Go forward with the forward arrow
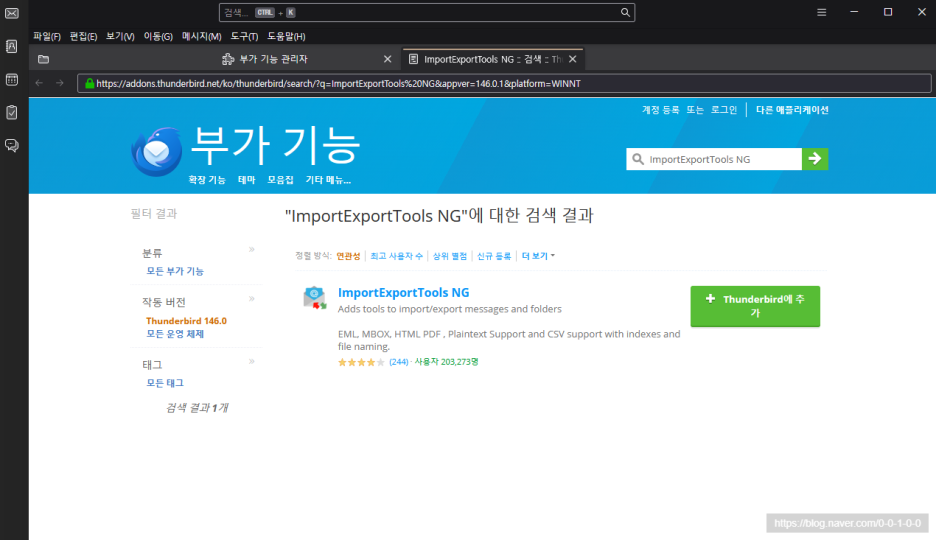The height and width of the screenshot is (540, 936). pos(60,83)
